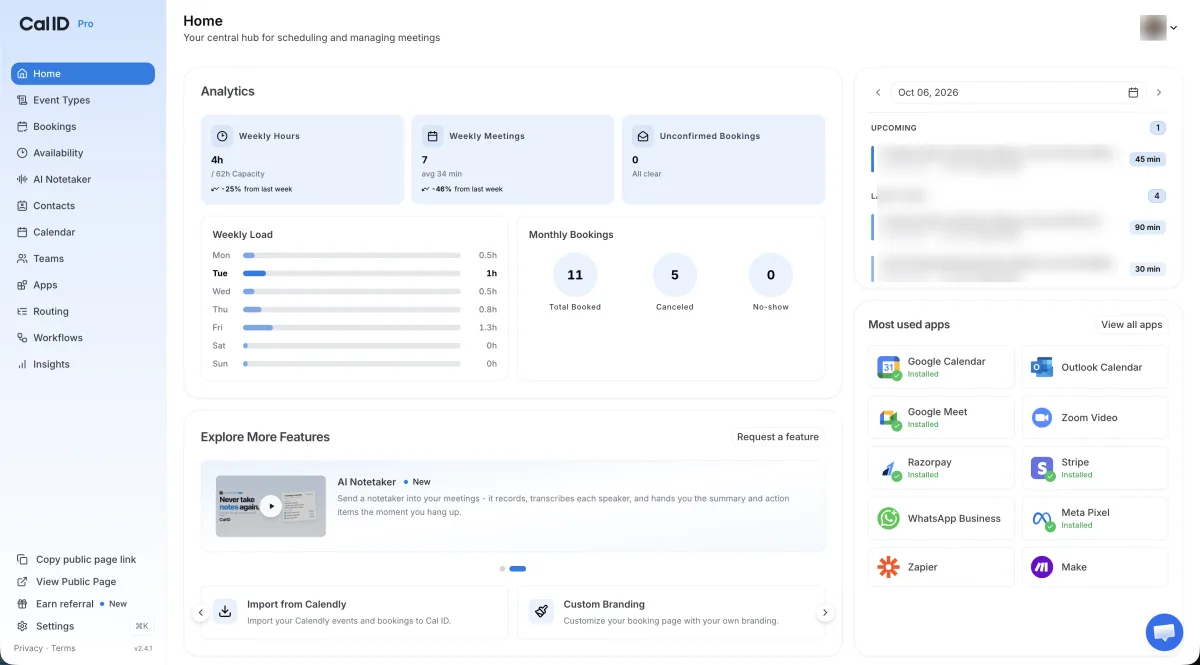
Task: Click the Tue weekly load bar
Action: click(x=352, y=273)
